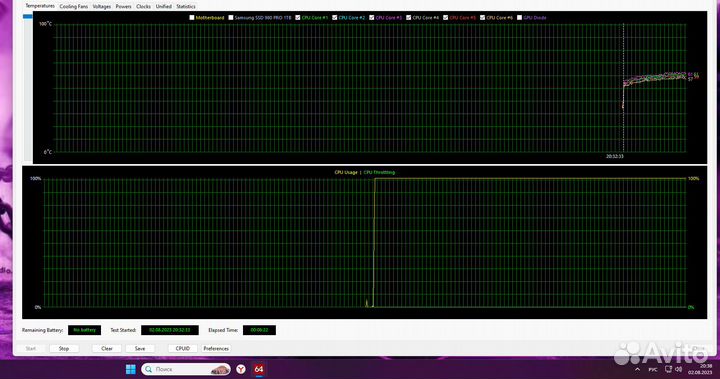
Task: Uncheck the CPU Core #2 checkbox
Action: (x=334, y=17)
